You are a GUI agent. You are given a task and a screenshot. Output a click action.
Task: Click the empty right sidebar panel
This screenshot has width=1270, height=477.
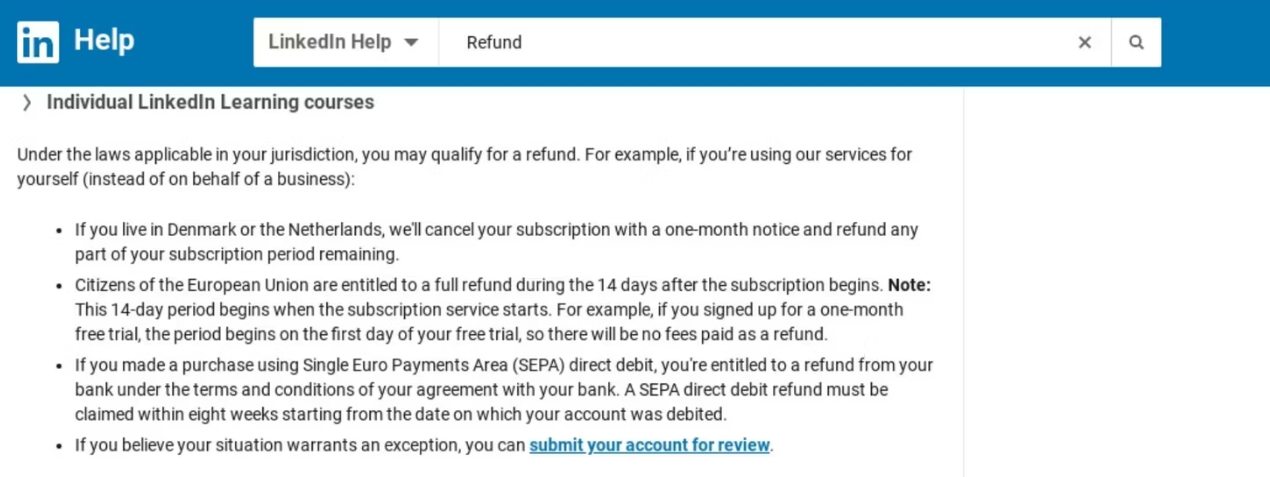(x=1117, y=280)
